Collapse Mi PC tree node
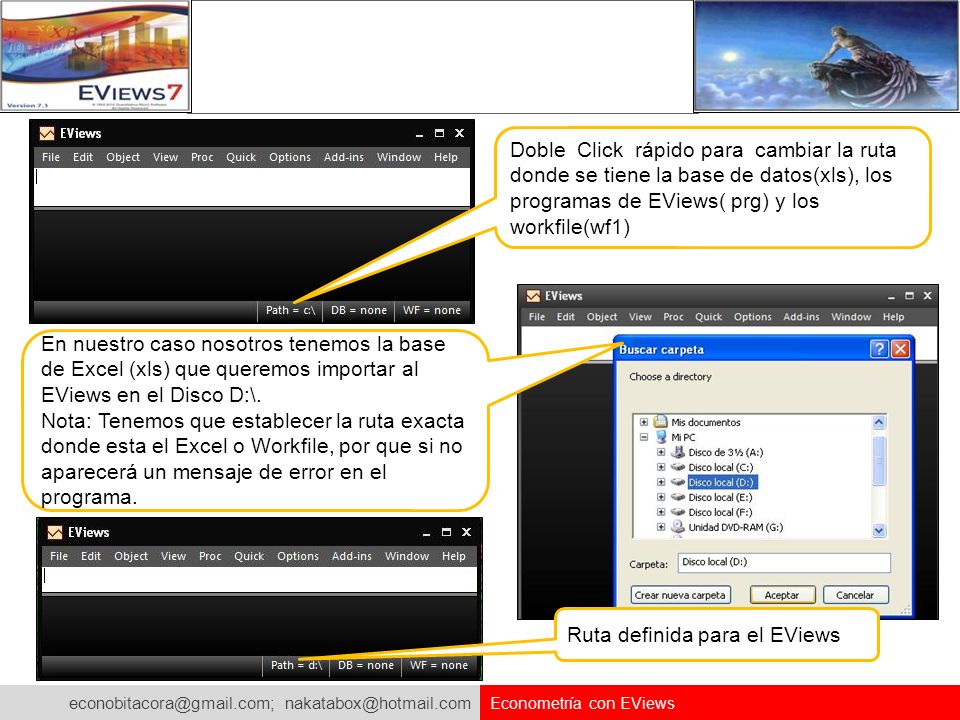Image resolution: width=960 pixels, height=720 pixels. [643, 437]
